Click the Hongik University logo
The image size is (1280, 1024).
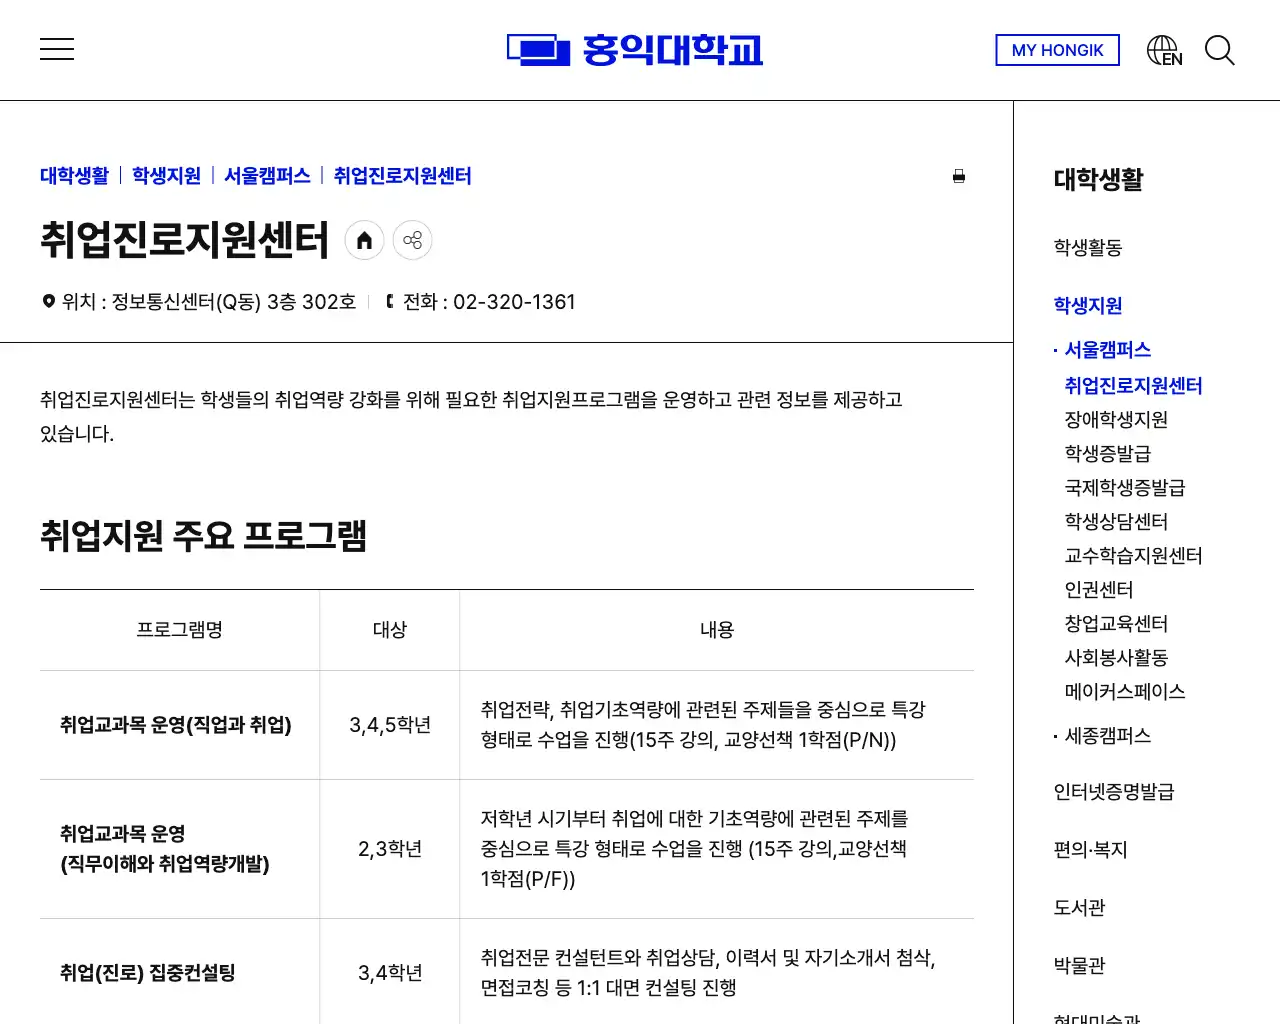click(635, 49)
